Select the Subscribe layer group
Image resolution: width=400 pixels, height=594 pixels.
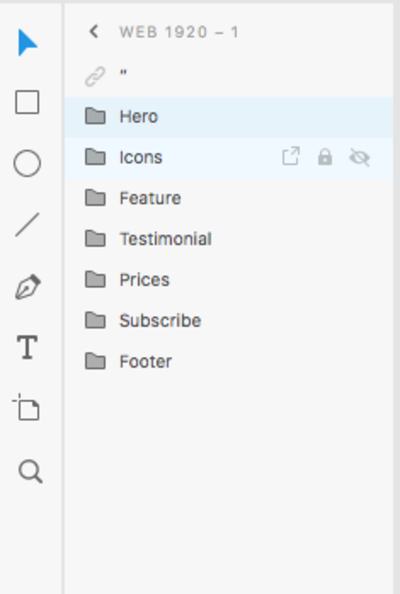tap(229, 321)
